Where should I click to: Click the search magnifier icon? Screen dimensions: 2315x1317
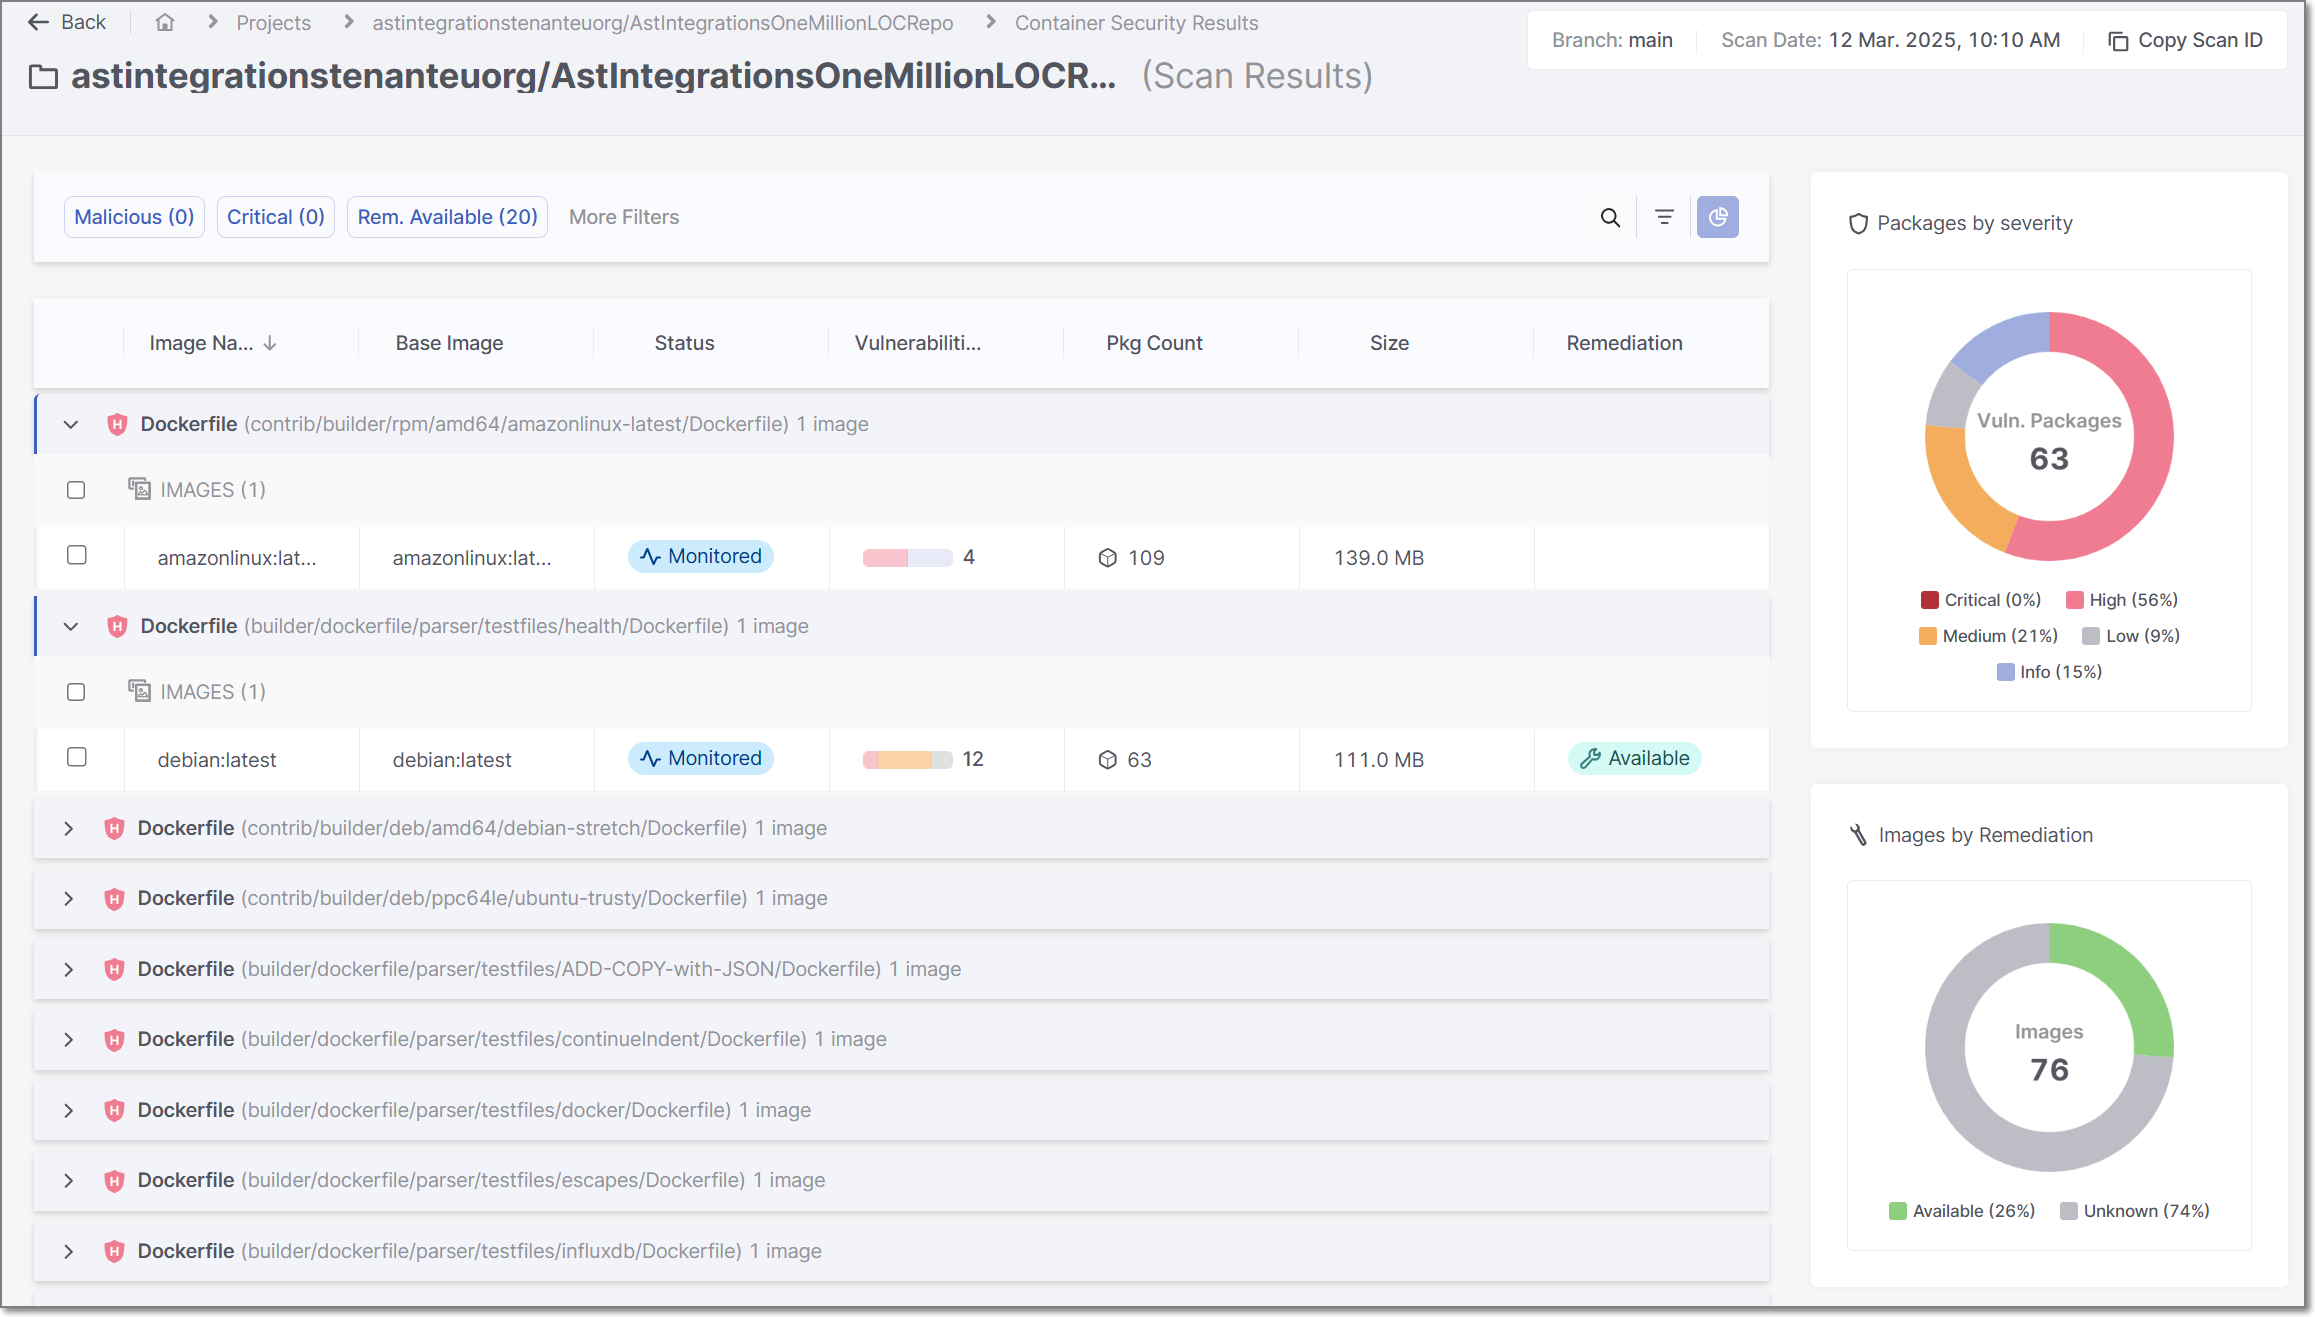pyautogui.click(x=1610, y=217)
